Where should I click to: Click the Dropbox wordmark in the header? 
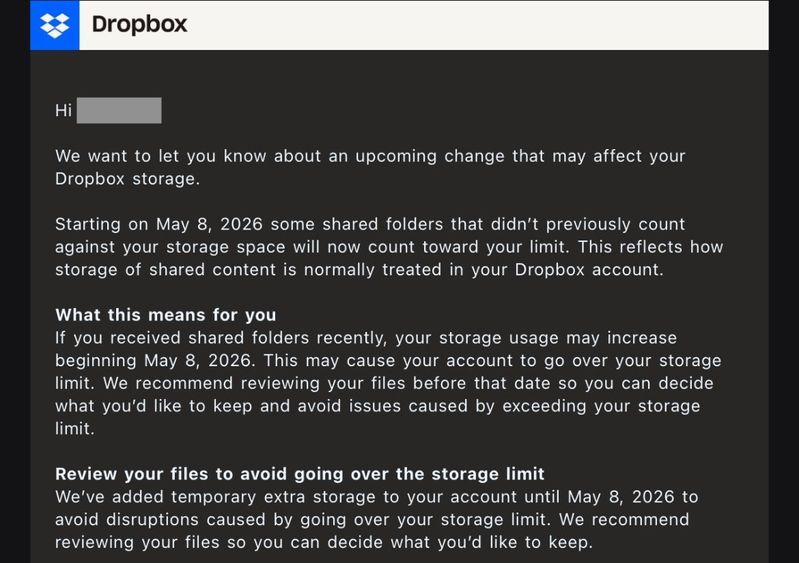point(139,24)
